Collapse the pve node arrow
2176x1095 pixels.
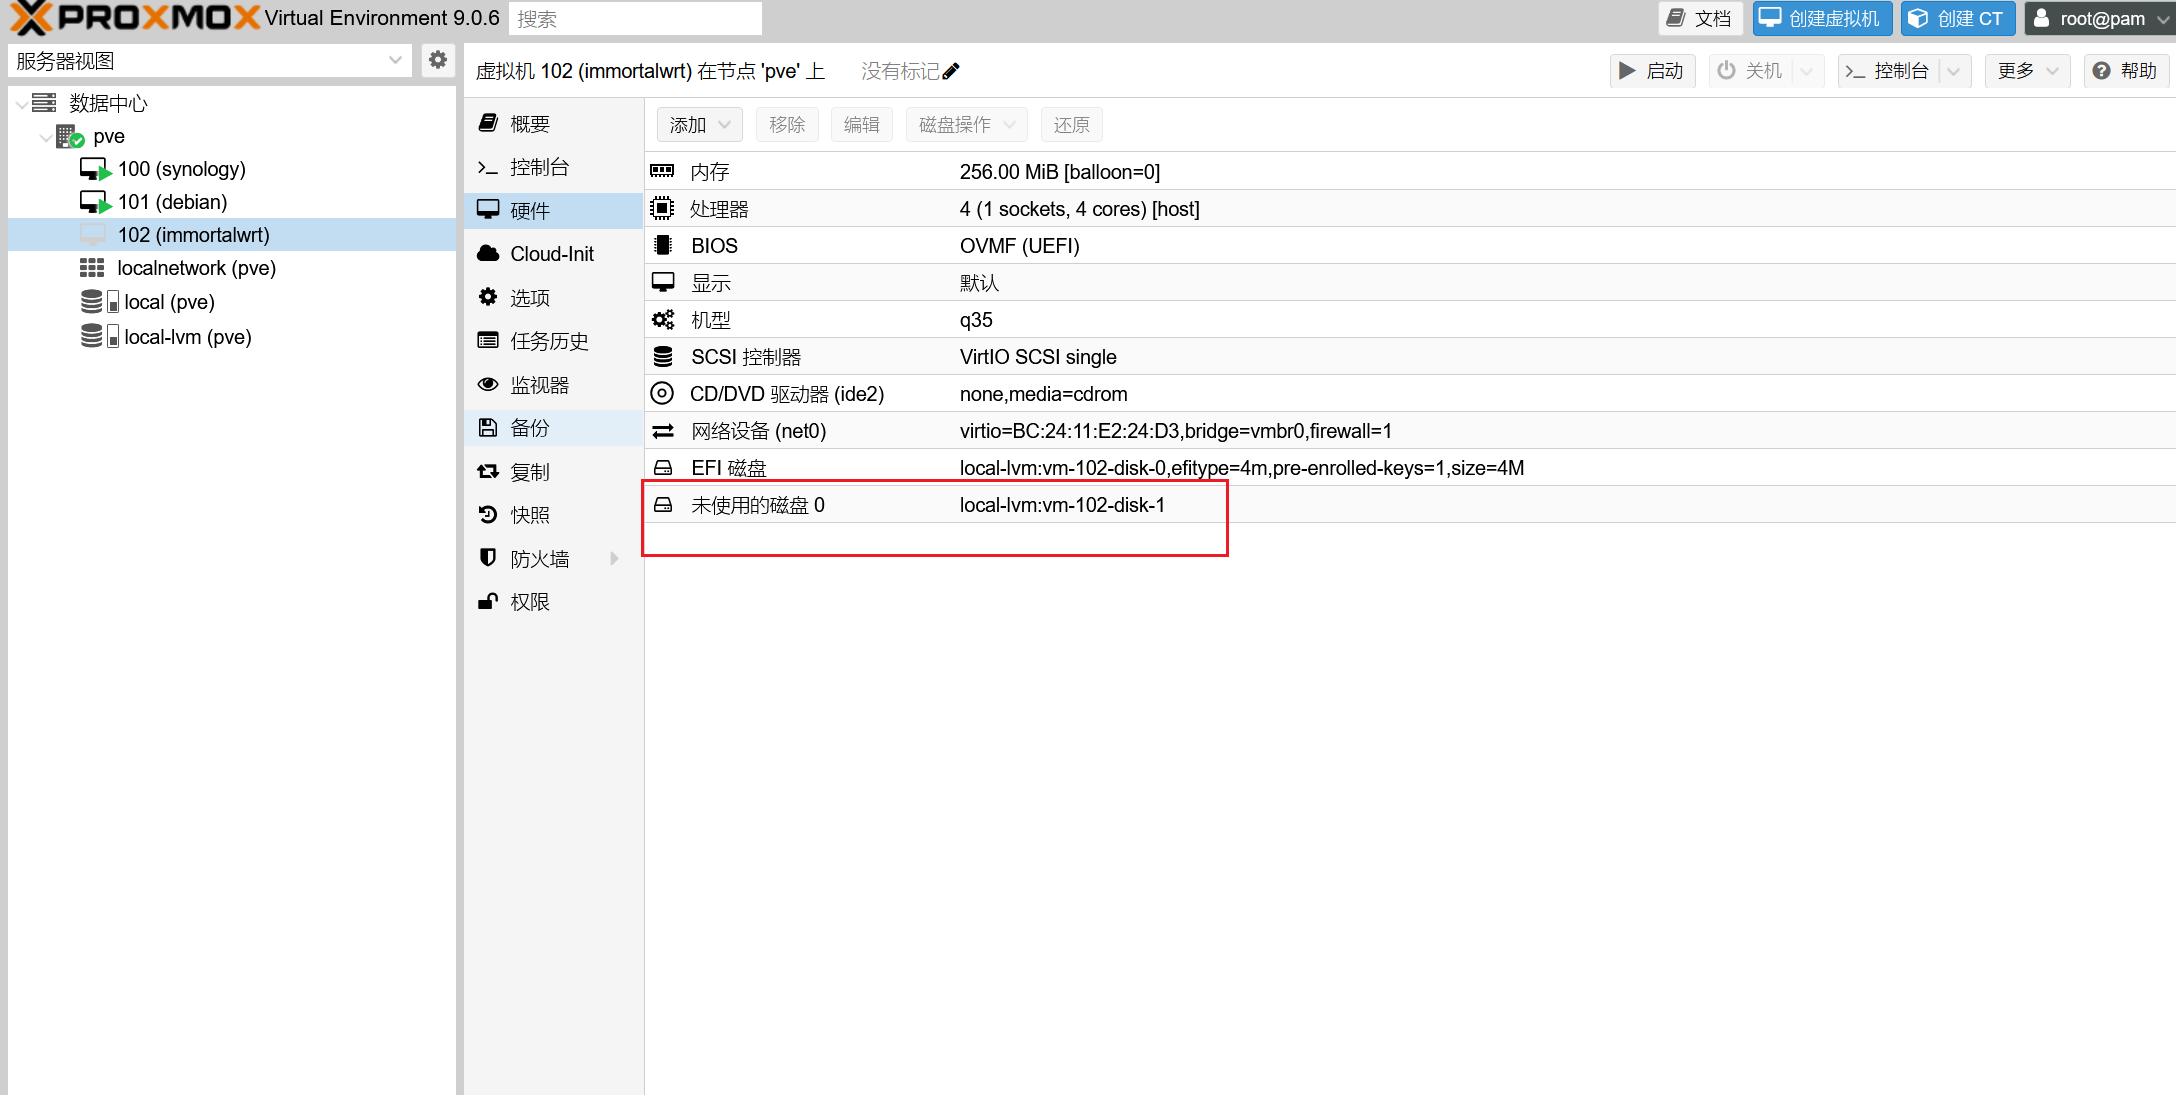tap(45, 136)
